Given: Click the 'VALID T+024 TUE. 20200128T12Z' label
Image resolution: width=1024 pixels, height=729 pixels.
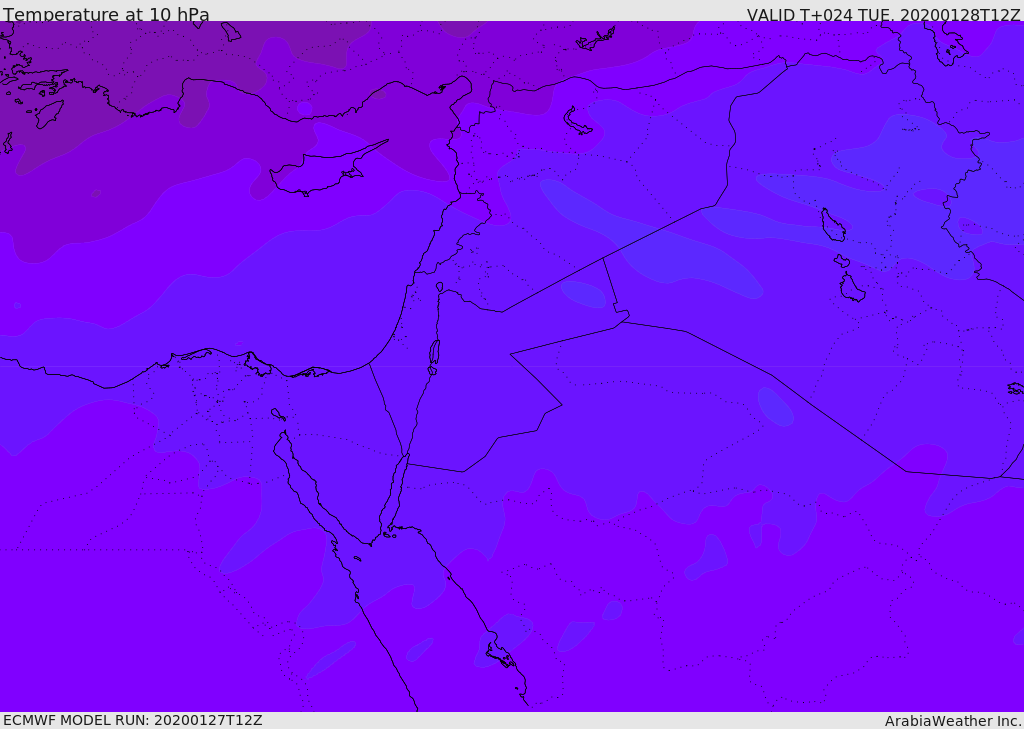Looking at the screenshot, I should point(883,14).
